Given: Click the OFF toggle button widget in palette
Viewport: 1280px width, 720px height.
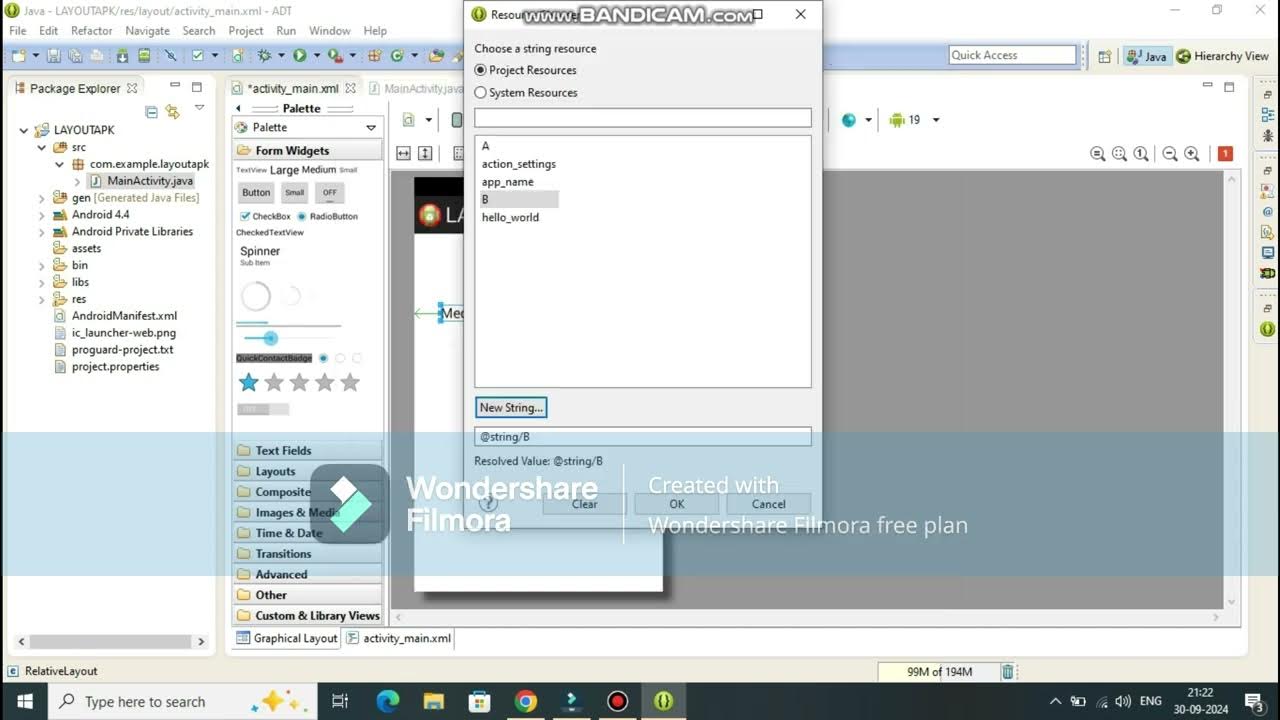Looking at the screenshot, I should (329, 192).
